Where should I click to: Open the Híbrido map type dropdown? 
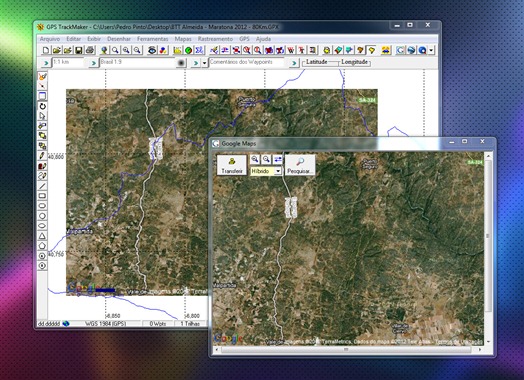[278, 171]
